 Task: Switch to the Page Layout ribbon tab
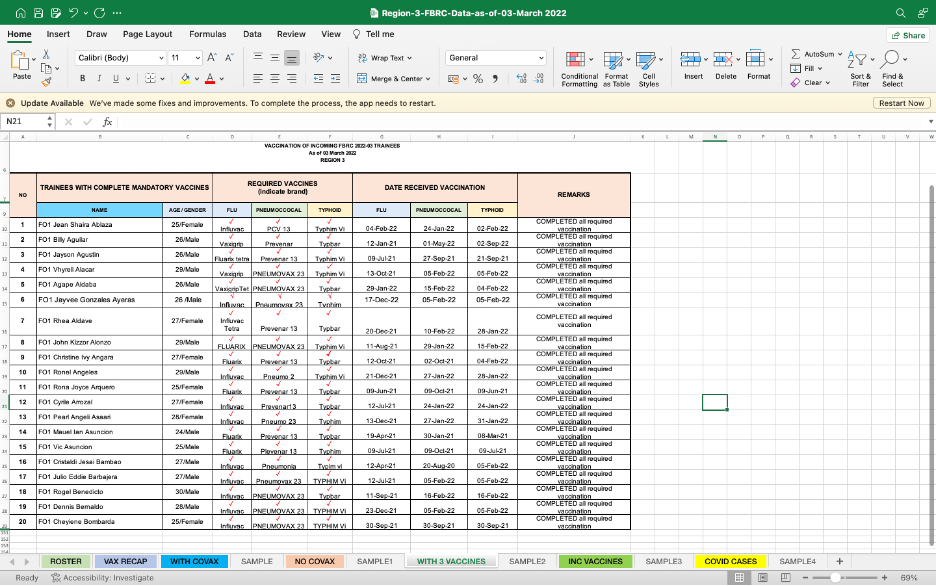click(147, 34)
